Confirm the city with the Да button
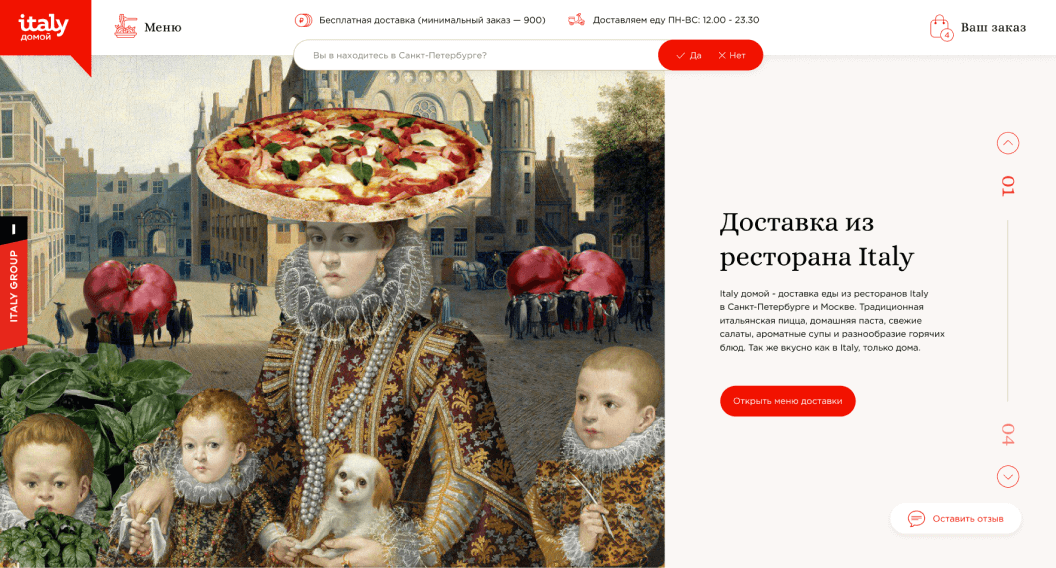Image resolution: width=1056 pixels, height=568 pixels. pos(689,55)
